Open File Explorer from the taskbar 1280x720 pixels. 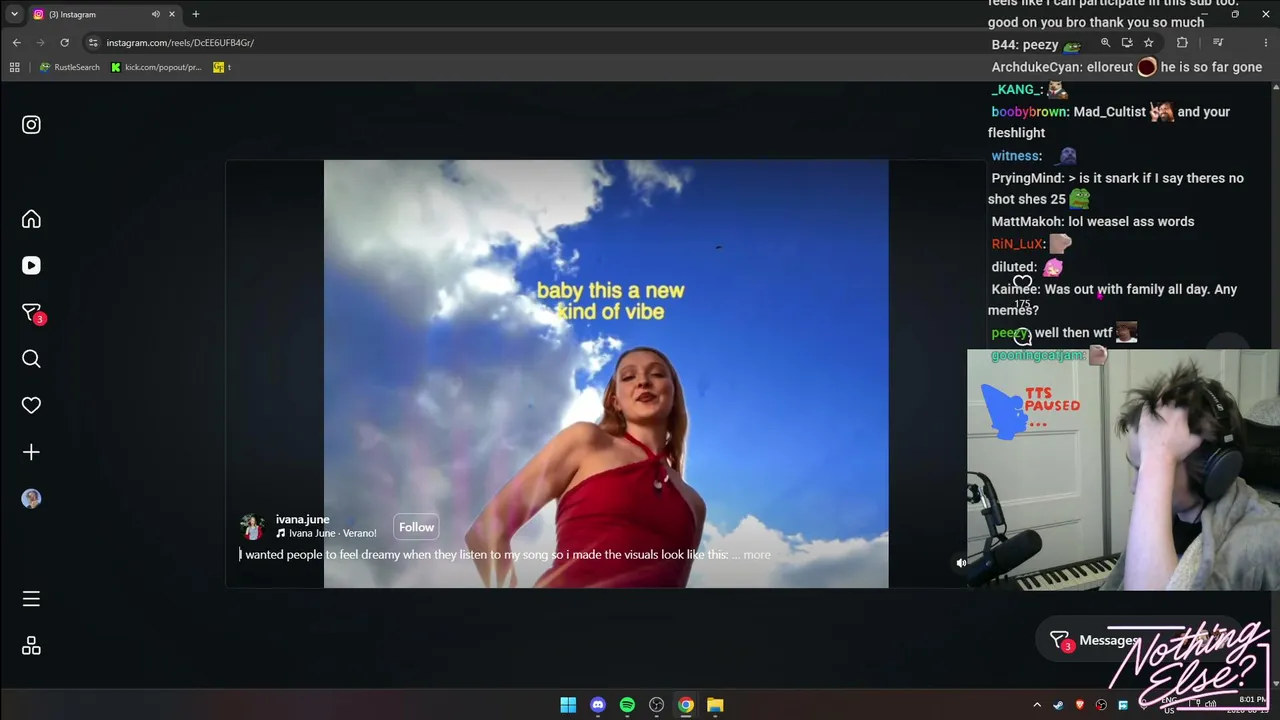pos(715,705)
